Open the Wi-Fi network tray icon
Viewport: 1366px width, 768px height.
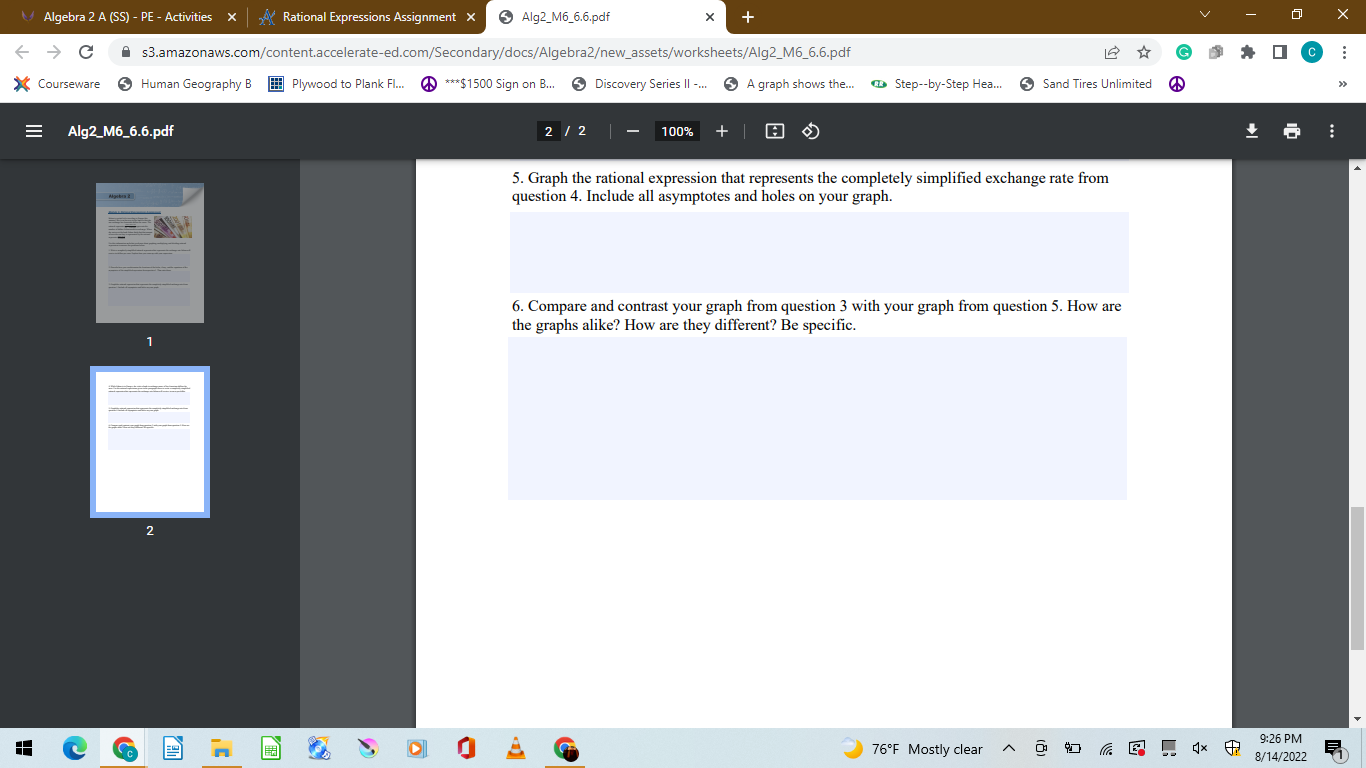1105,749
